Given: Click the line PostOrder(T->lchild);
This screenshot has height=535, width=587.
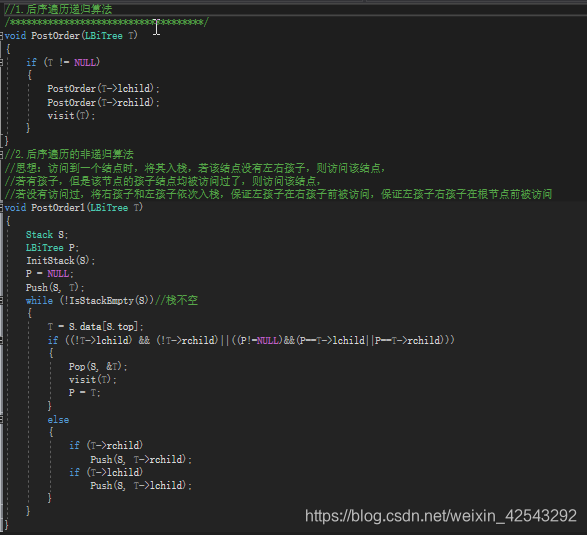Looking at the screenshot, I should pos(103,89).
